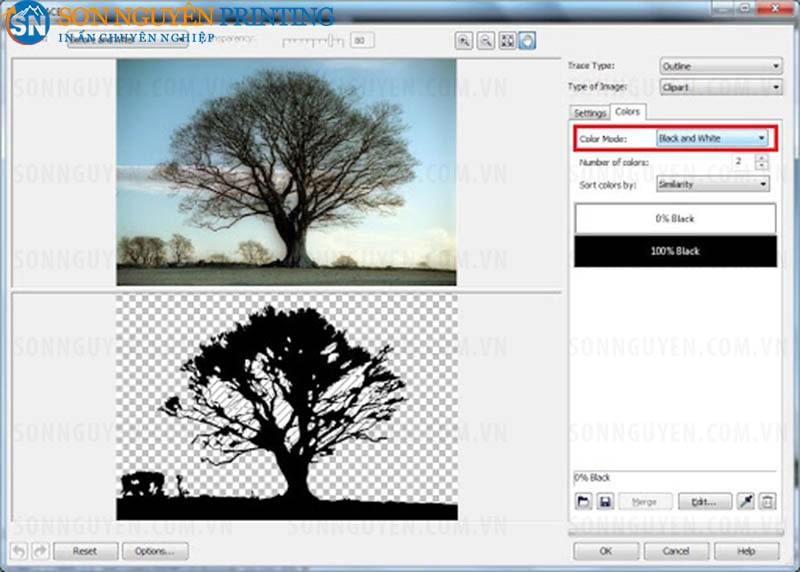
Task: Select the 0% Black color swatch
Action: click(x=675, y=218)
